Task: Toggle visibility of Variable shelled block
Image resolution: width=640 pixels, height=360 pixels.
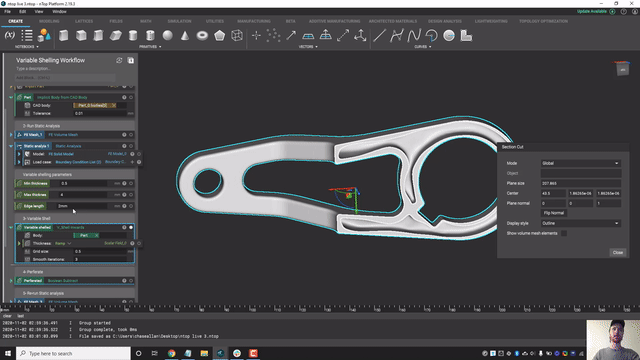Action: point(131,227)
